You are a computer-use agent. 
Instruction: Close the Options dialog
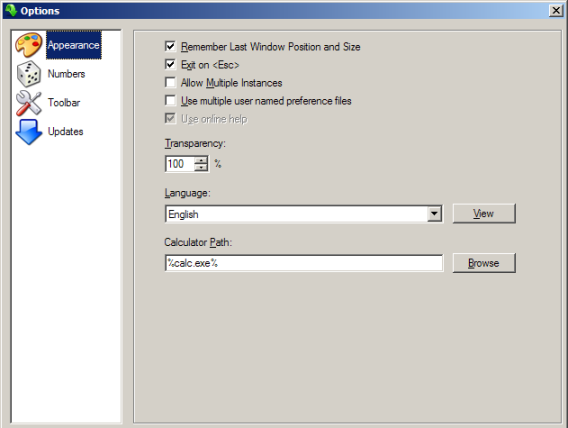pyautogui.click(x=555, y=10)
